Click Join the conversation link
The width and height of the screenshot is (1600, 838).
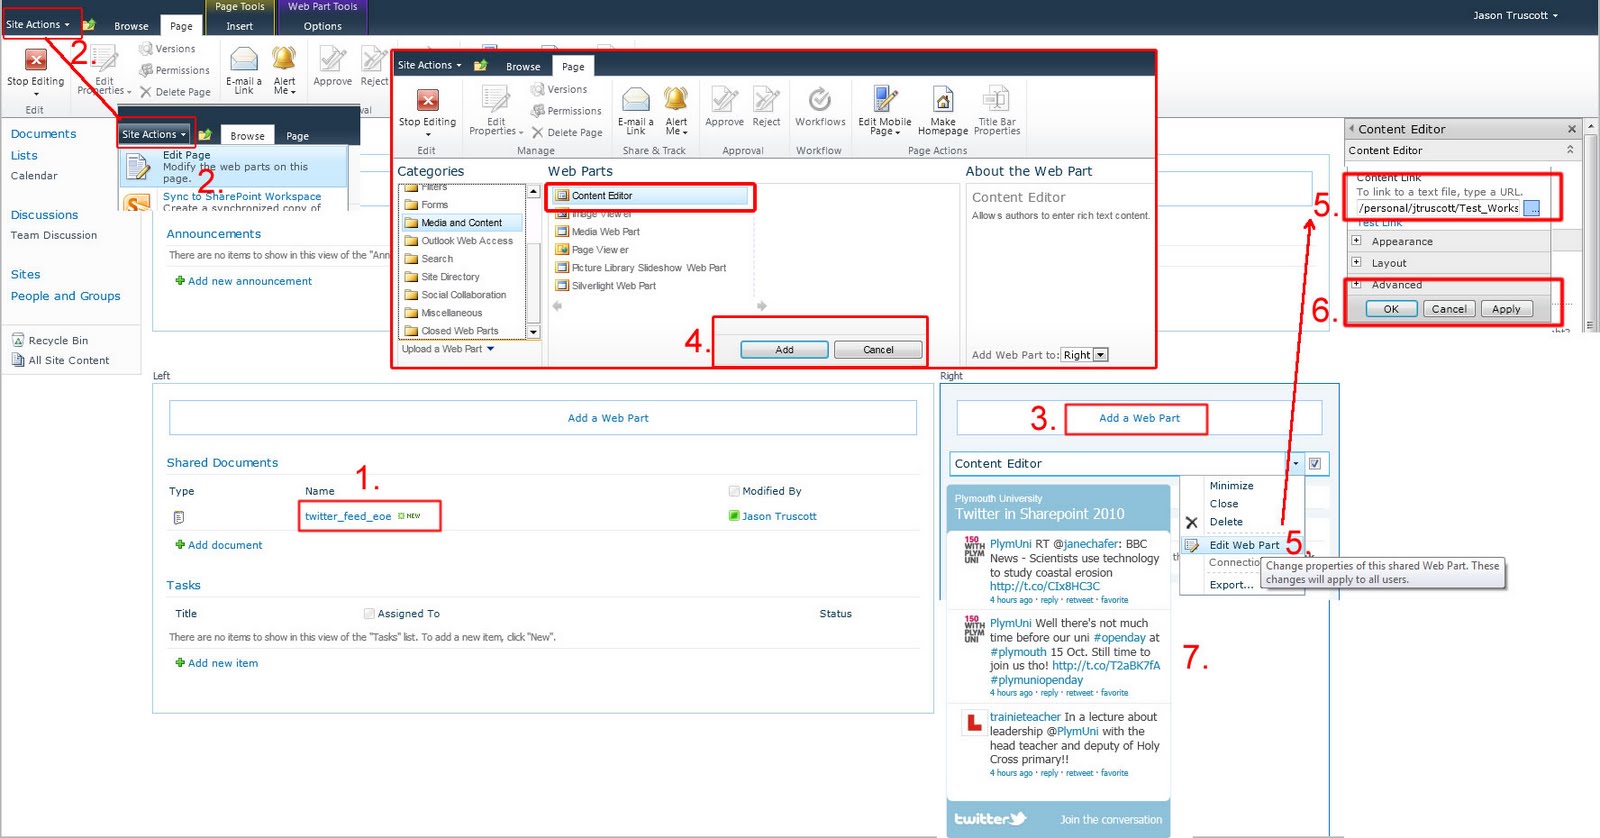pyautogui.click(x=1111, y=820)
